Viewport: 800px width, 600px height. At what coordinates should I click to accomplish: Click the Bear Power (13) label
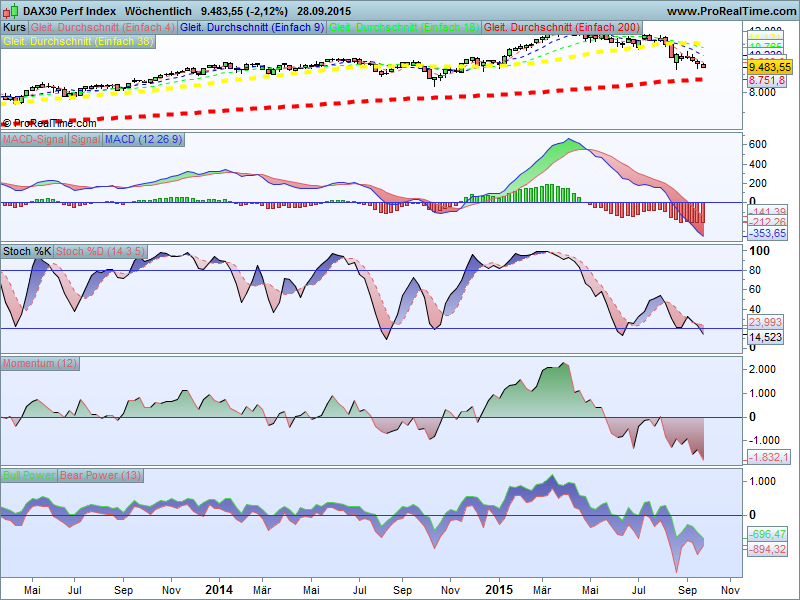tap(101, 475)
